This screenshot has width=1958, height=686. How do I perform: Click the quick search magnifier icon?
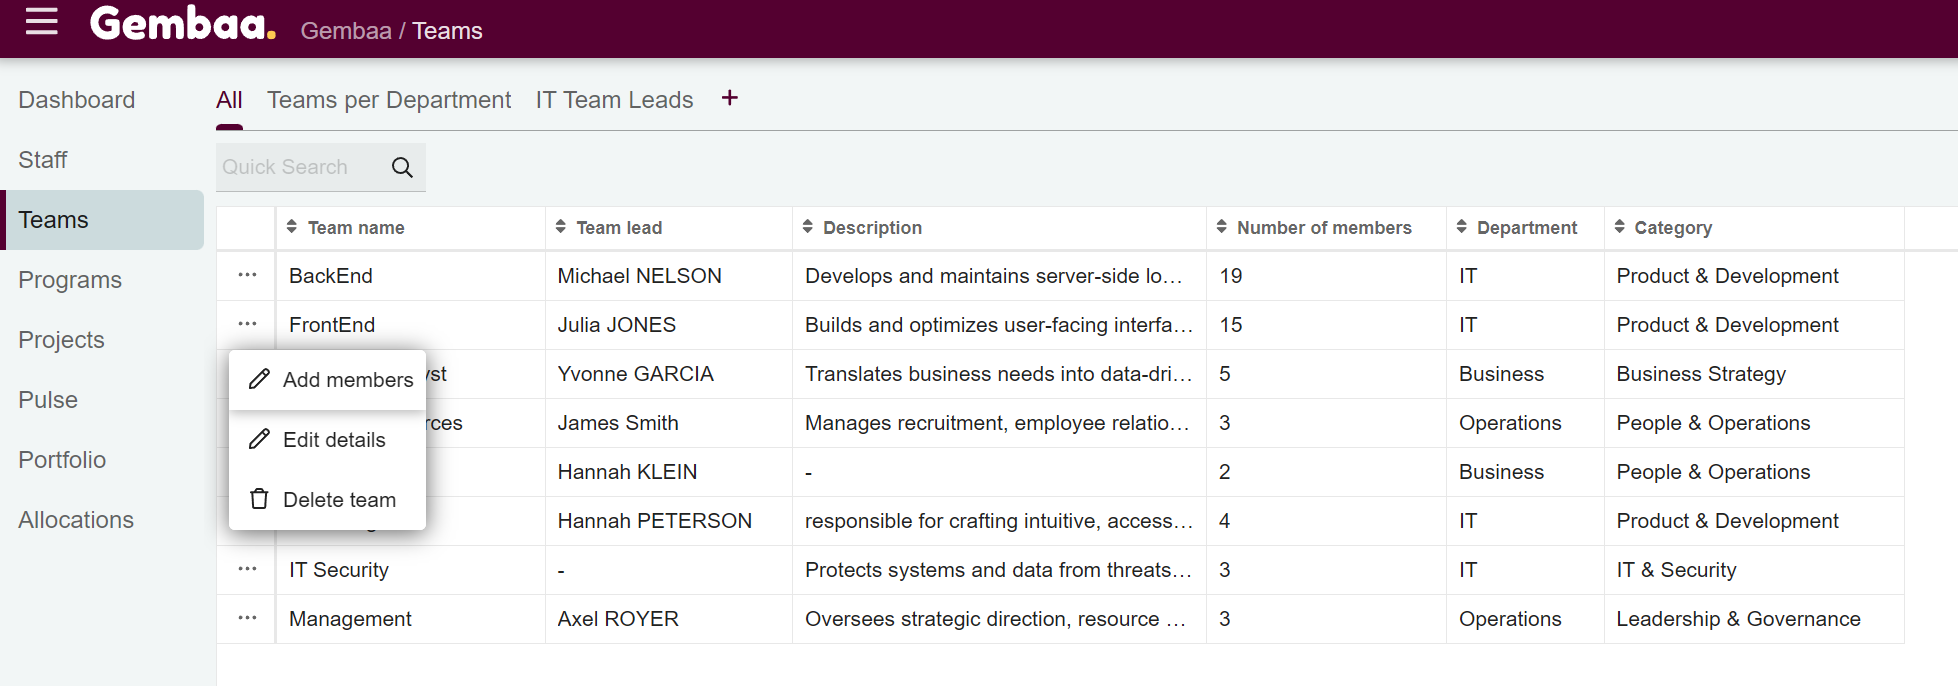[x=402, y=167]
